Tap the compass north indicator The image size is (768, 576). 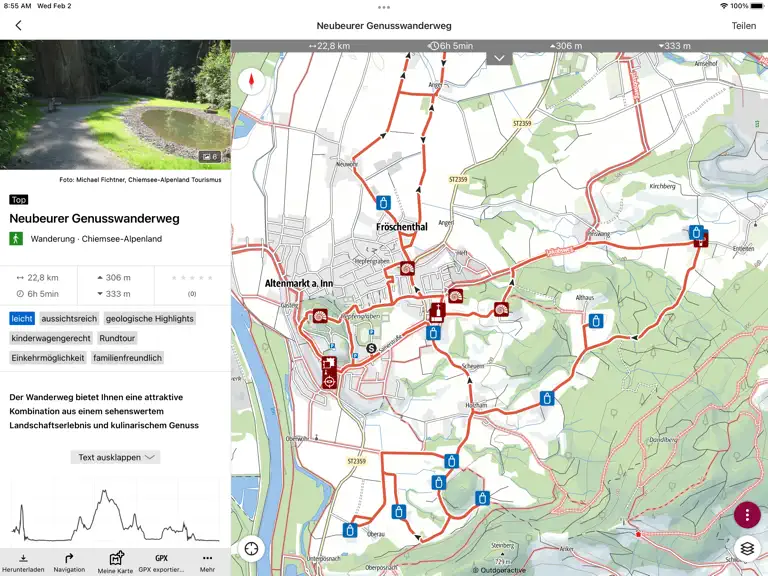251,81
